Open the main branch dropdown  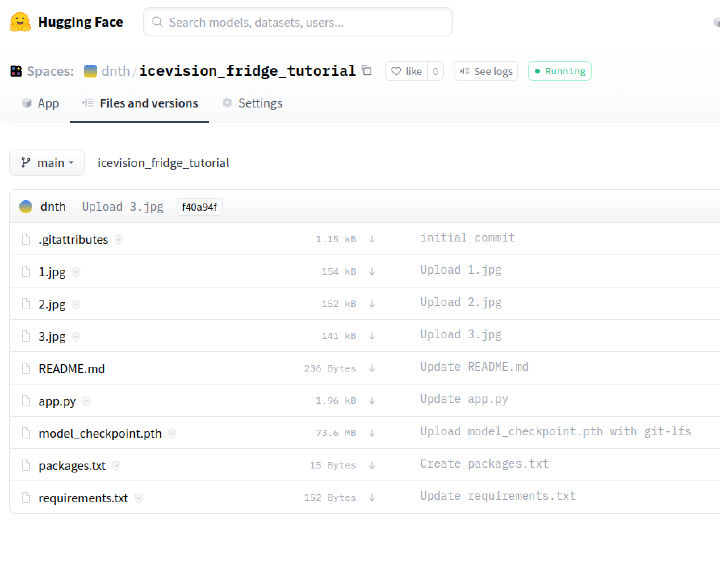tap(46, 163)
